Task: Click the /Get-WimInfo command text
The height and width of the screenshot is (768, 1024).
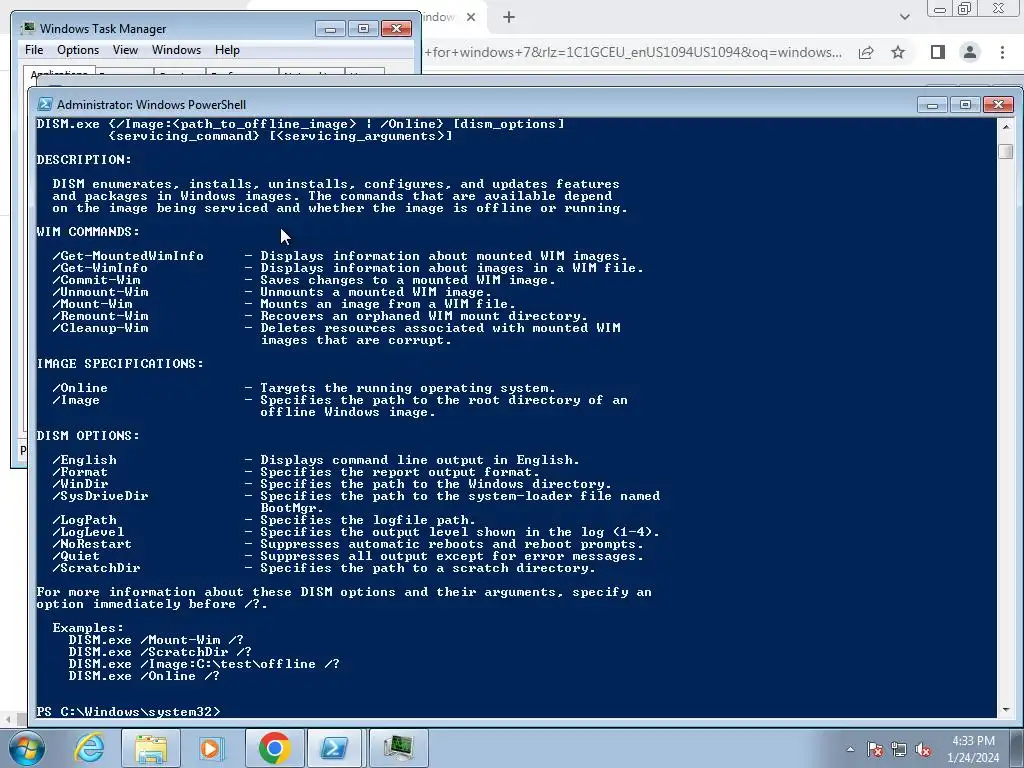Action: 100,268
